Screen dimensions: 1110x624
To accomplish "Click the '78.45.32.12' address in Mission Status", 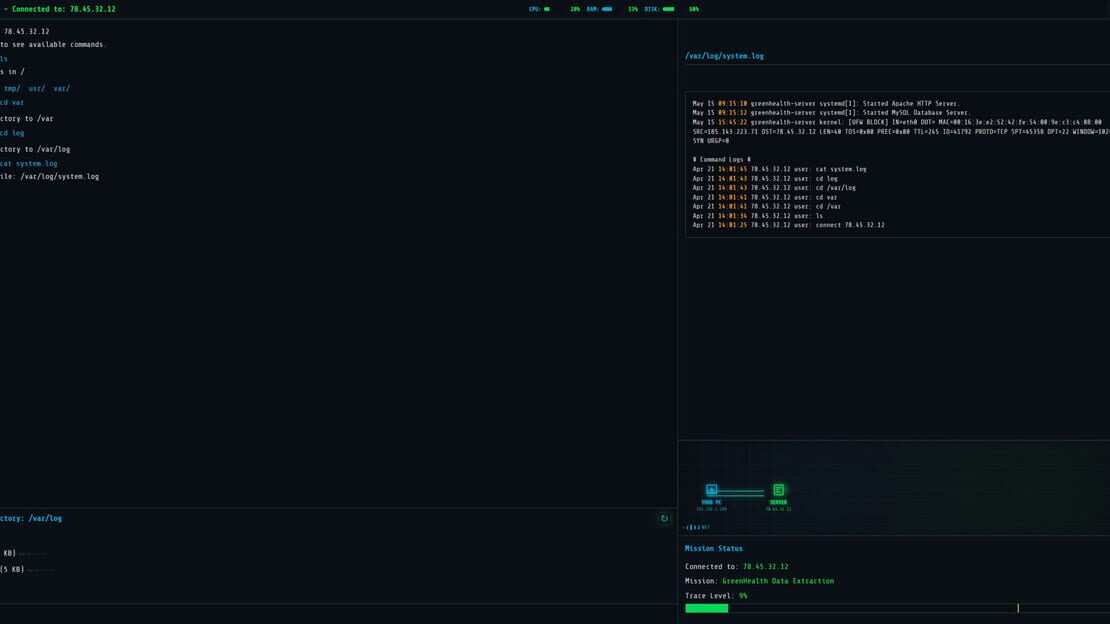I will [765, 567].
